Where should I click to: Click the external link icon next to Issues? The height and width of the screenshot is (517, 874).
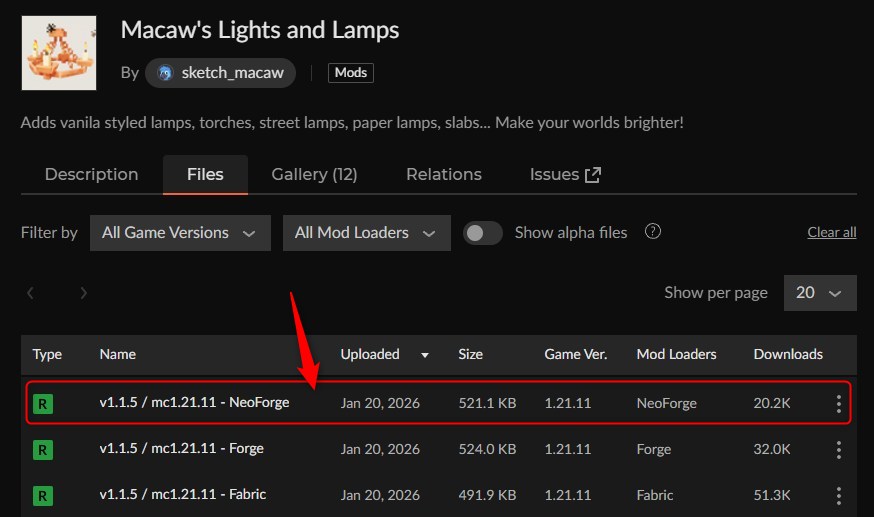(593, 175)
